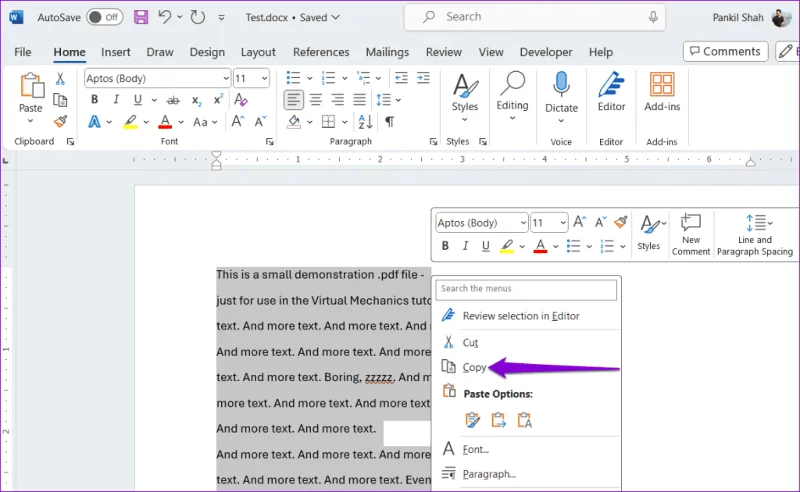This screenshot has height=492, width=800.
Task: Toggle the AutoSave switch
Action: click(x=104, y=17)
